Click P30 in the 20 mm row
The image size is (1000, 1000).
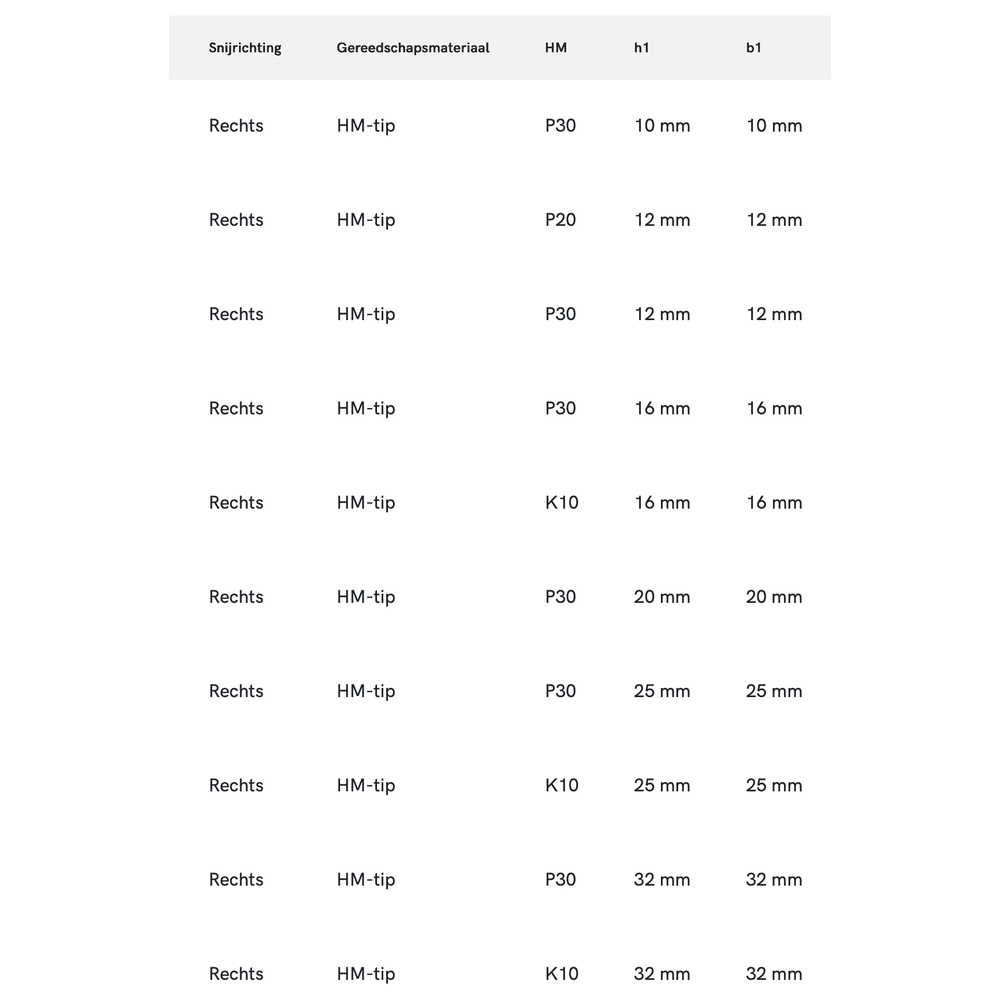tap(561, 597)
